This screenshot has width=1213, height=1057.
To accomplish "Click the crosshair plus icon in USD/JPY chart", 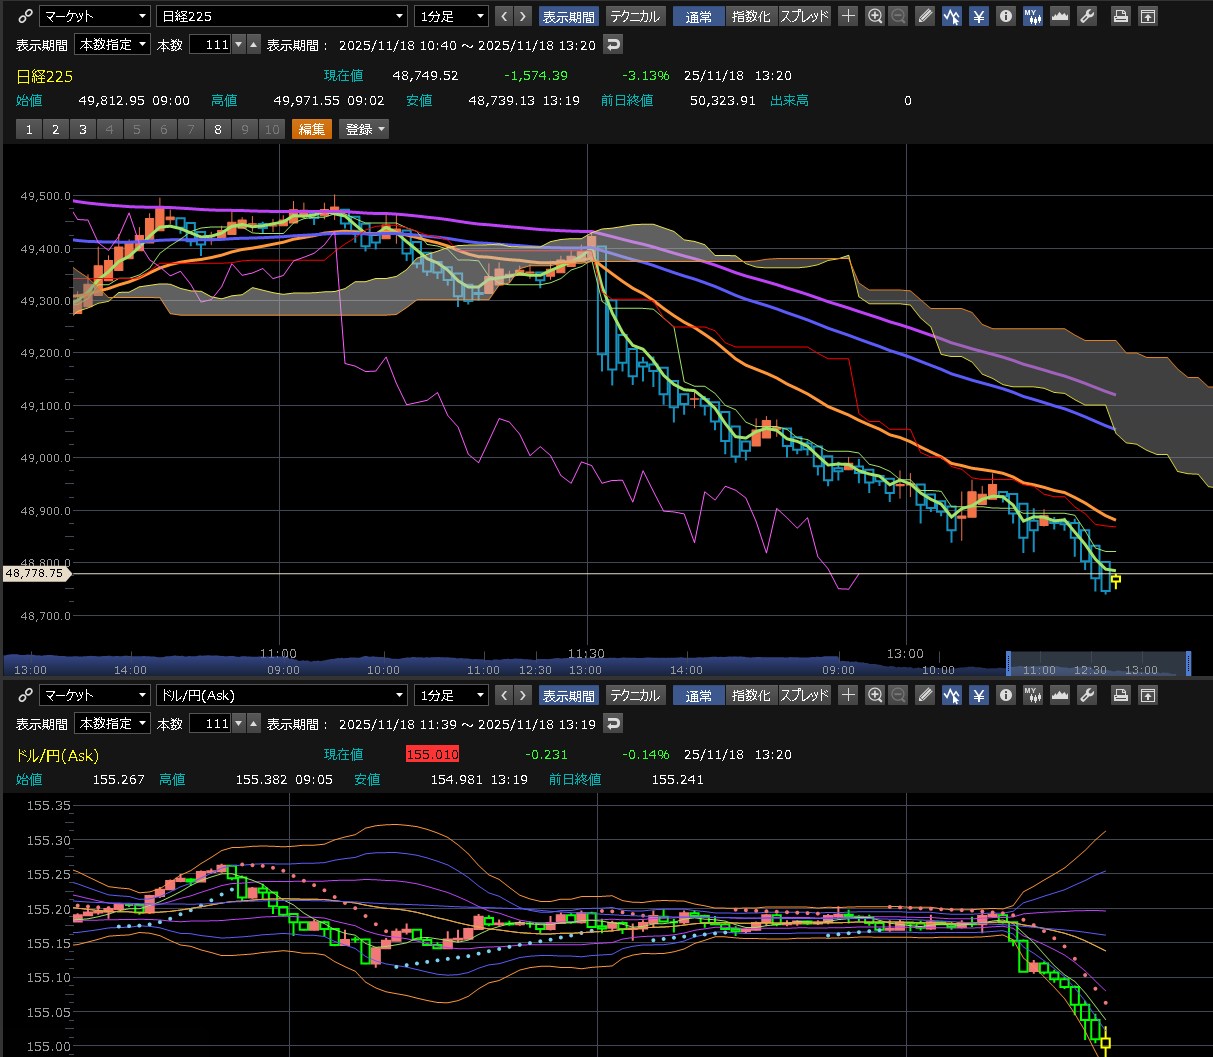I will click(848, 695).
